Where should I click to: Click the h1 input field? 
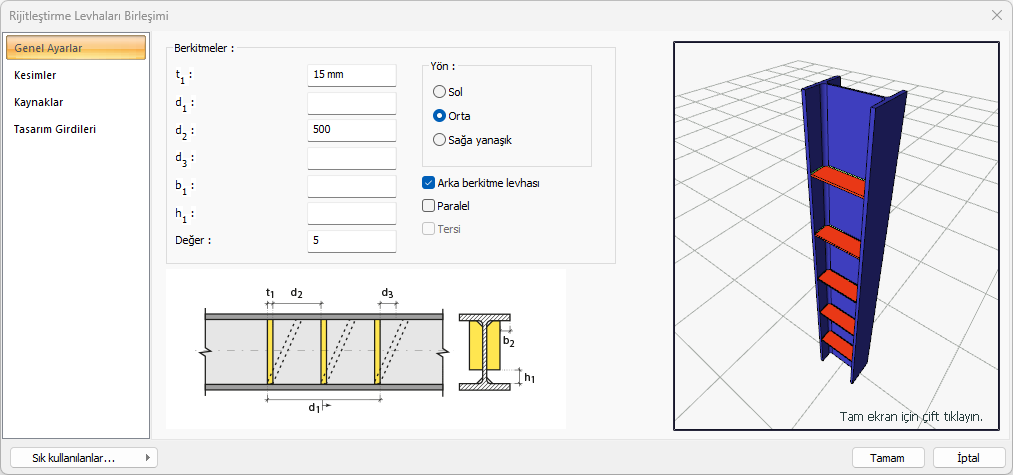point(352,213)
